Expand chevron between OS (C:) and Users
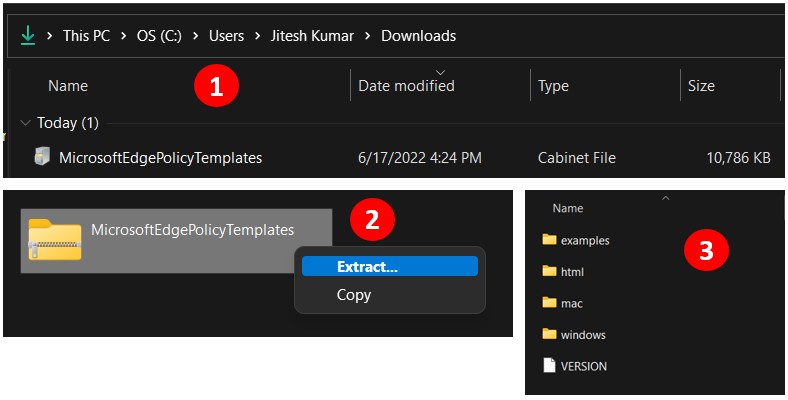This screenshot has width=788, height=400. (x=195, y=36)
